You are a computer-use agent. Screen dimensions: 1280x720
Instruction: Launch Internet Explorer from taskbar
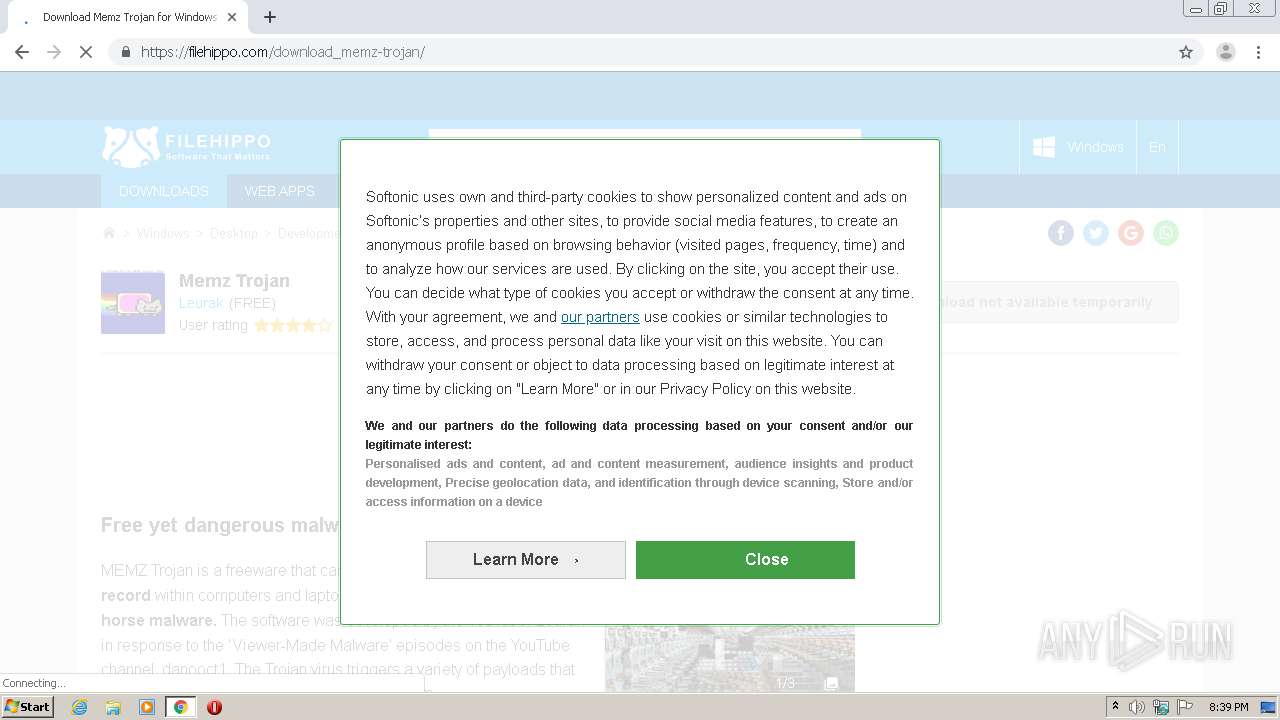tap(80, 707)
